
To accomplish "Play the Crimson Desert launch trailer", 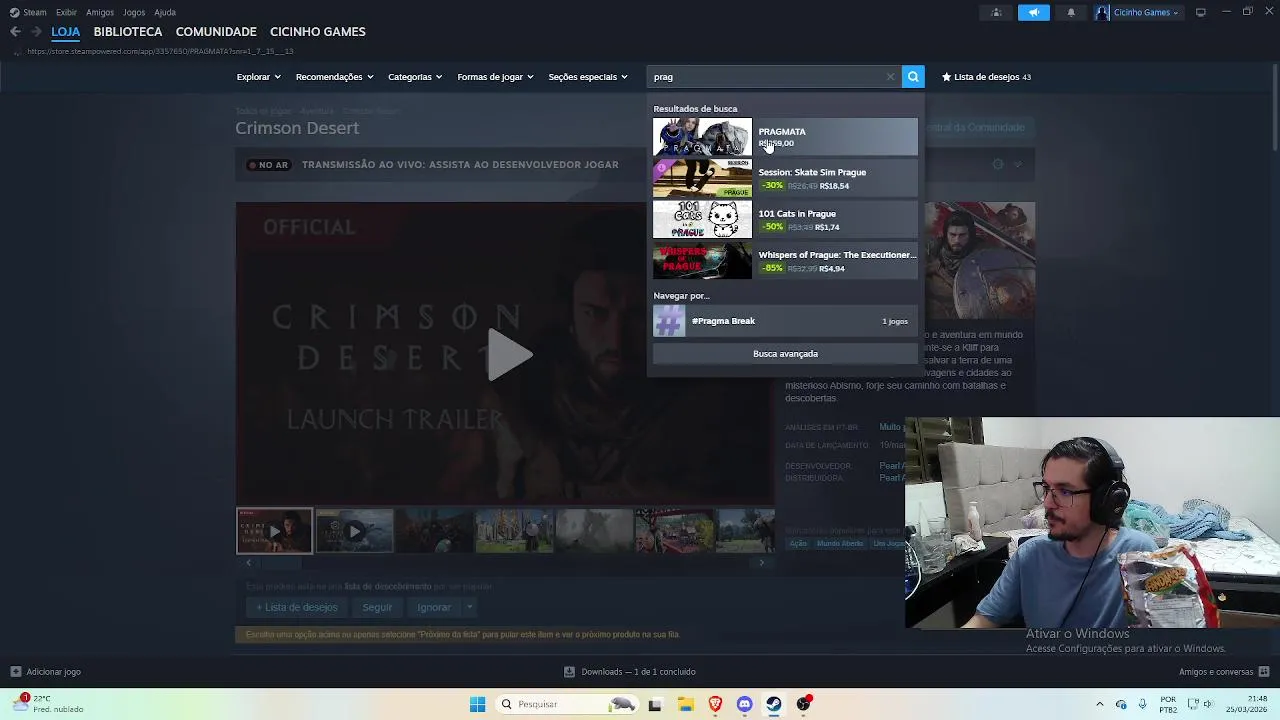I will click(x=509, y=354).
